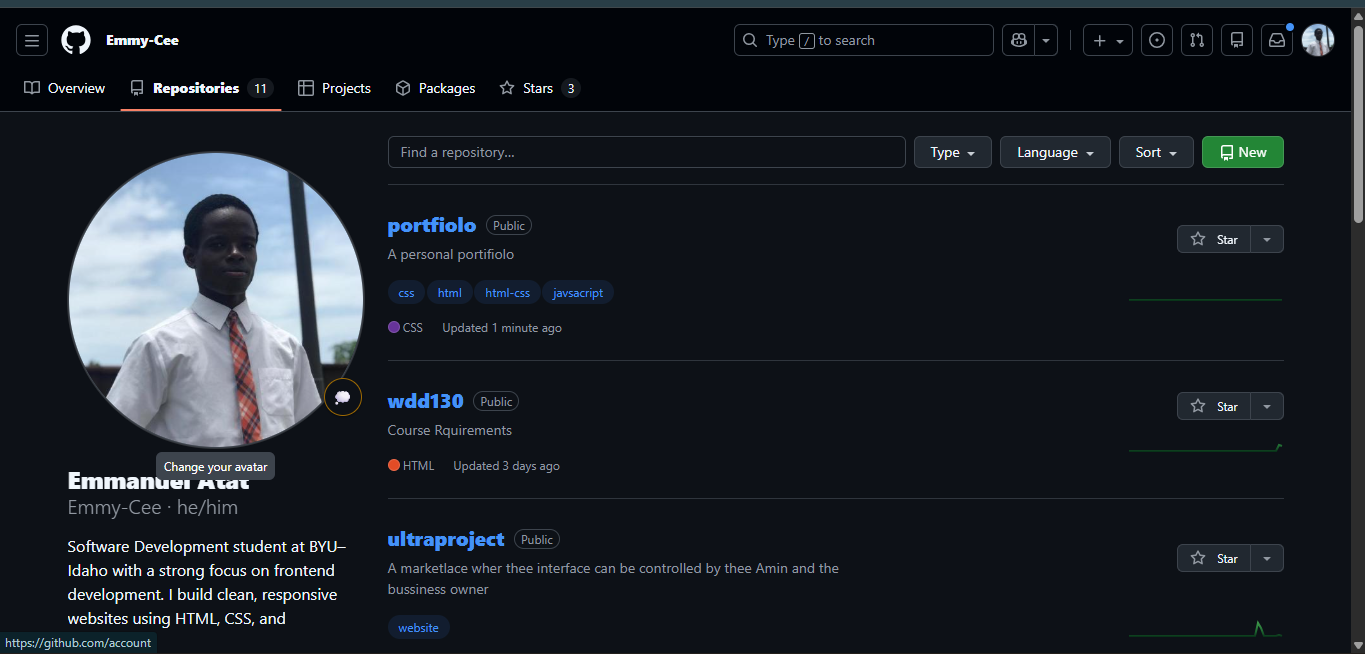Click the wdd130 activity sparkline graph
The height and width of the screenshot is (654, 1365).
[1205, 448]
